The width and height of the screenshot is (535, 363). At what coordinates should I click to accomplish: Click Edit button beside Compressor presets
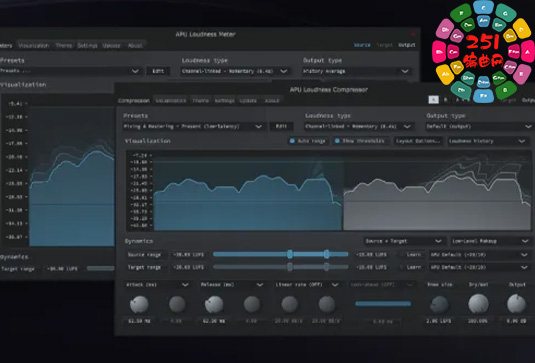pyautogui.click(x=281, y=127)
